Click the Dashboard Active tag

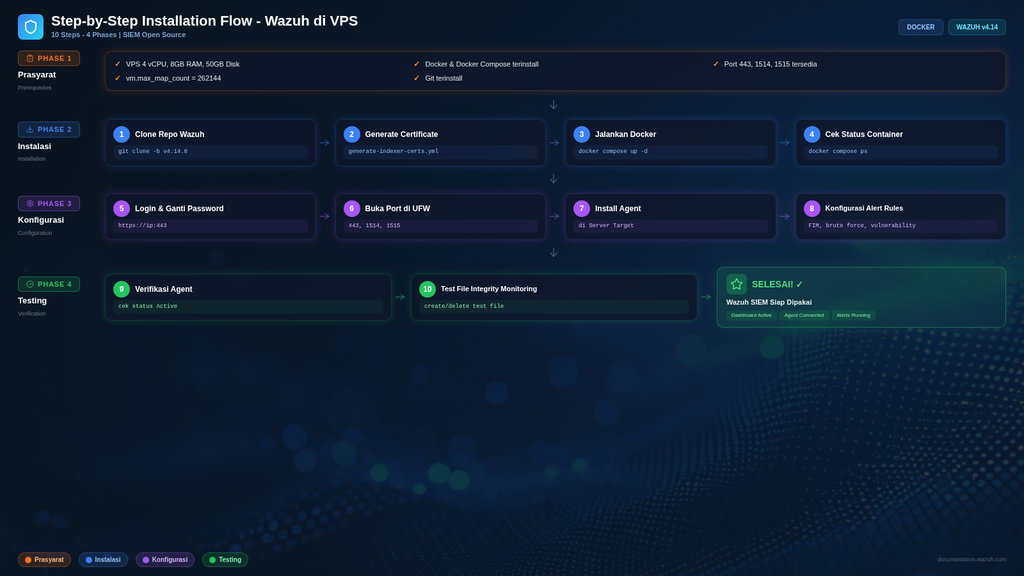pyautogui.click(x=751, y=315)
